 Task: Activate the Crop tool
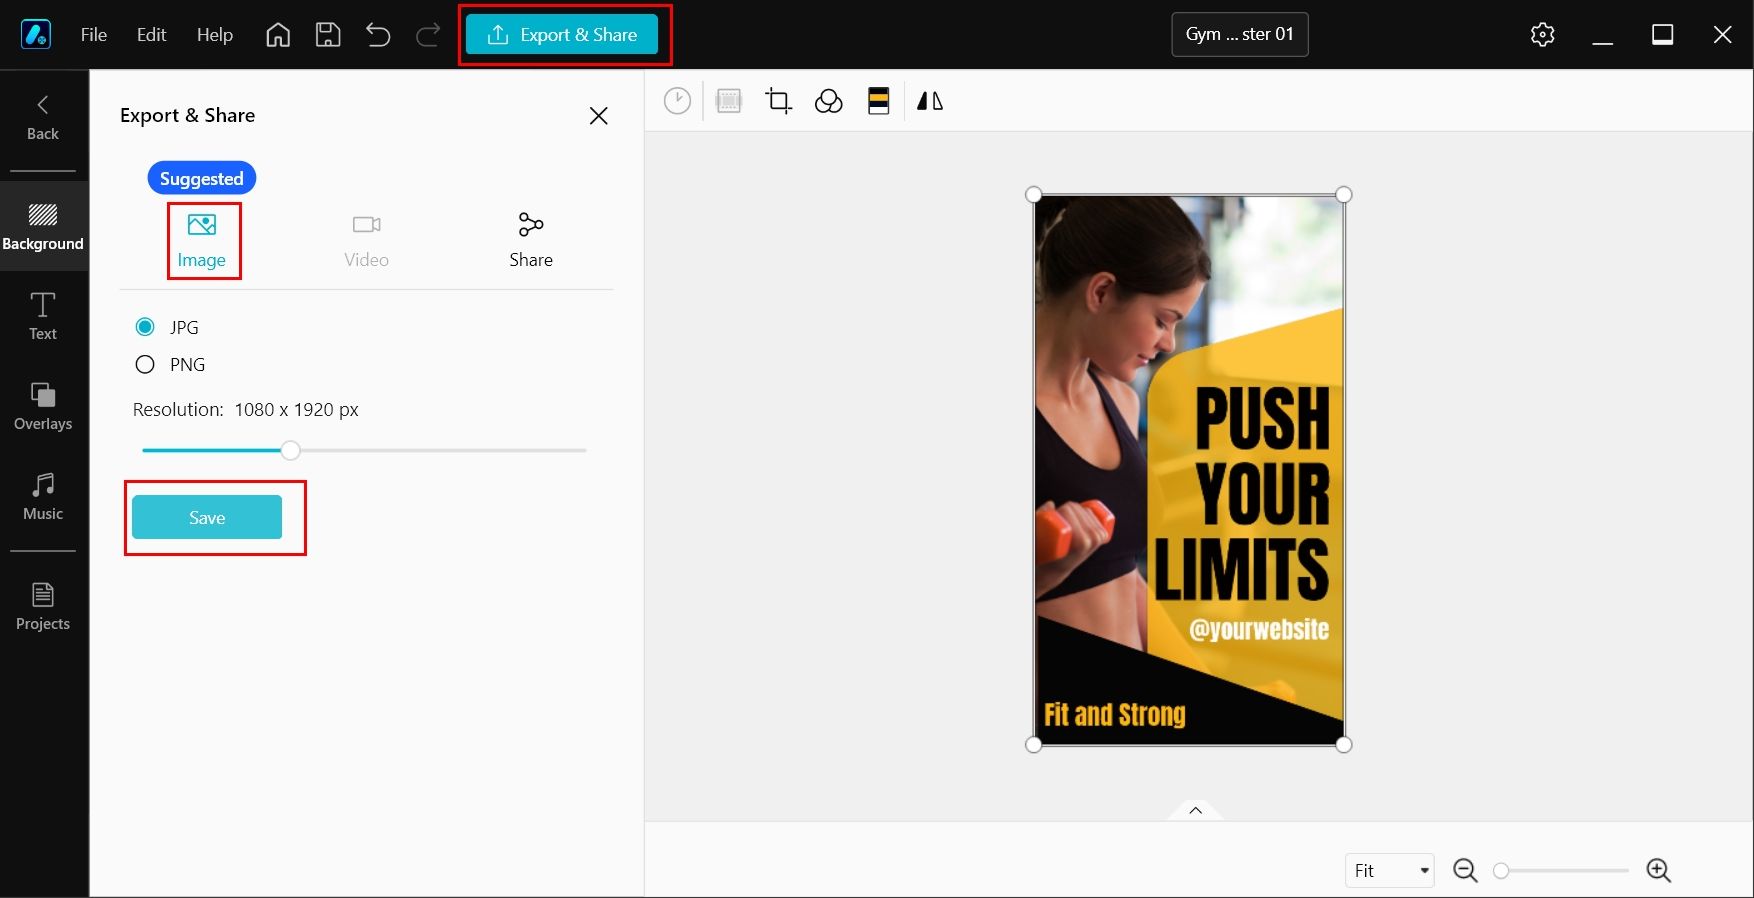[x=778, y=101]
